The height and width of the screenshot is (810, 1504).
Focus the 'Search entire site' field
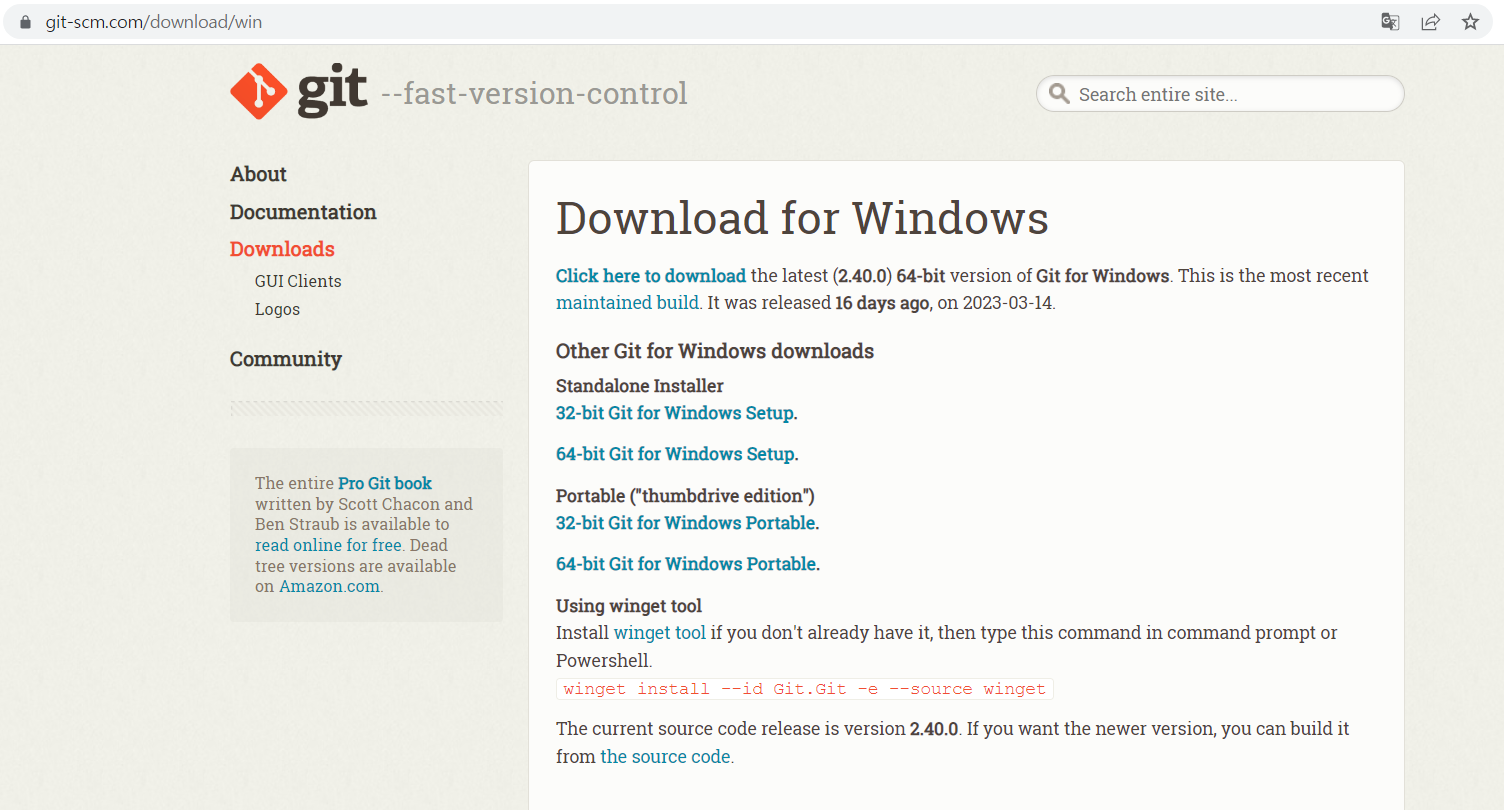(1220, 94)
